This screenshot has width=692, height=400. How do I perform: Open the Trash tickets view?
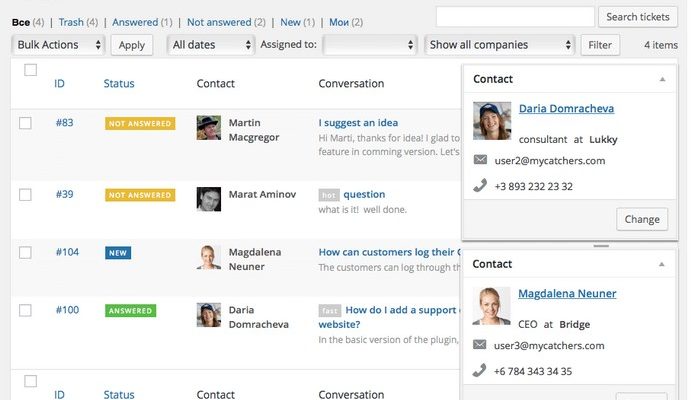(x=71, y=21)
